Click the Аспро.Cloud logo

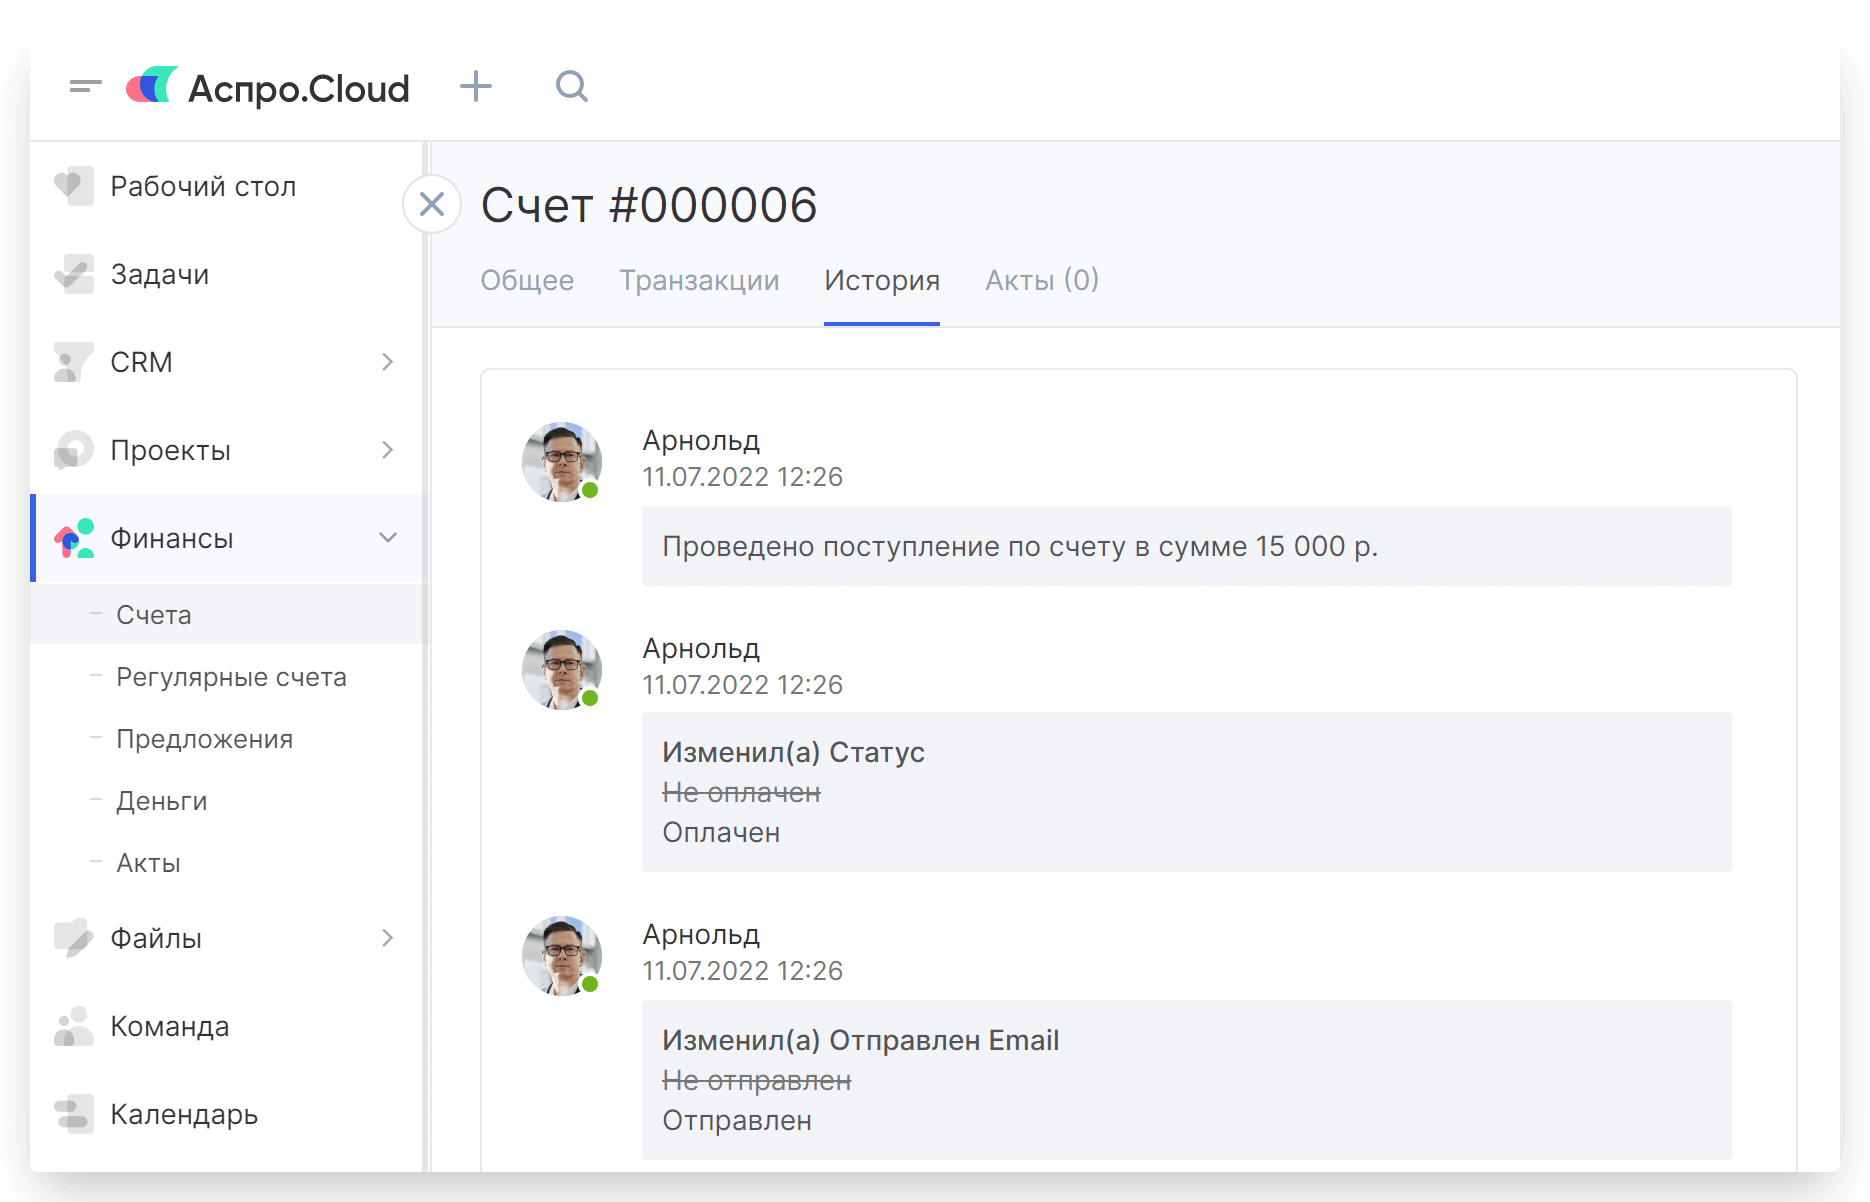[268, 88]
